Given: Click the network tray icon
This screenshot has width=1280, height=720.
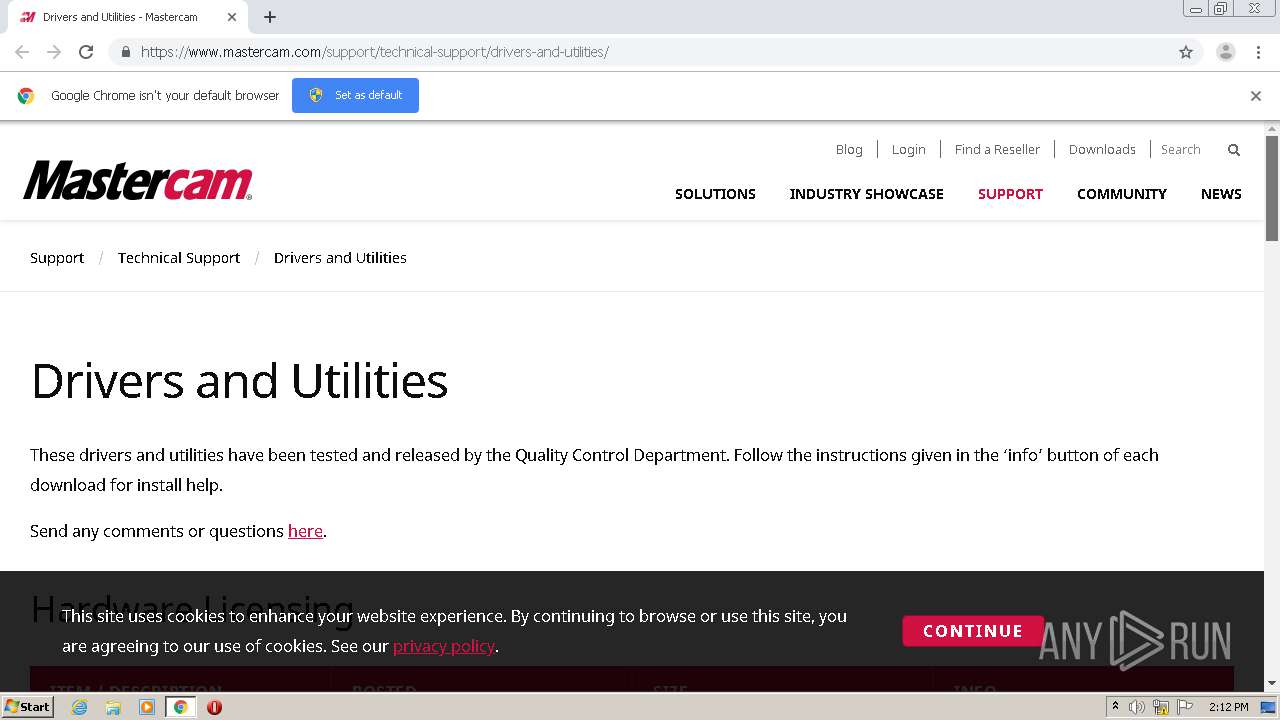Looking at the screenshot, I should click(x=1161, y=707).
